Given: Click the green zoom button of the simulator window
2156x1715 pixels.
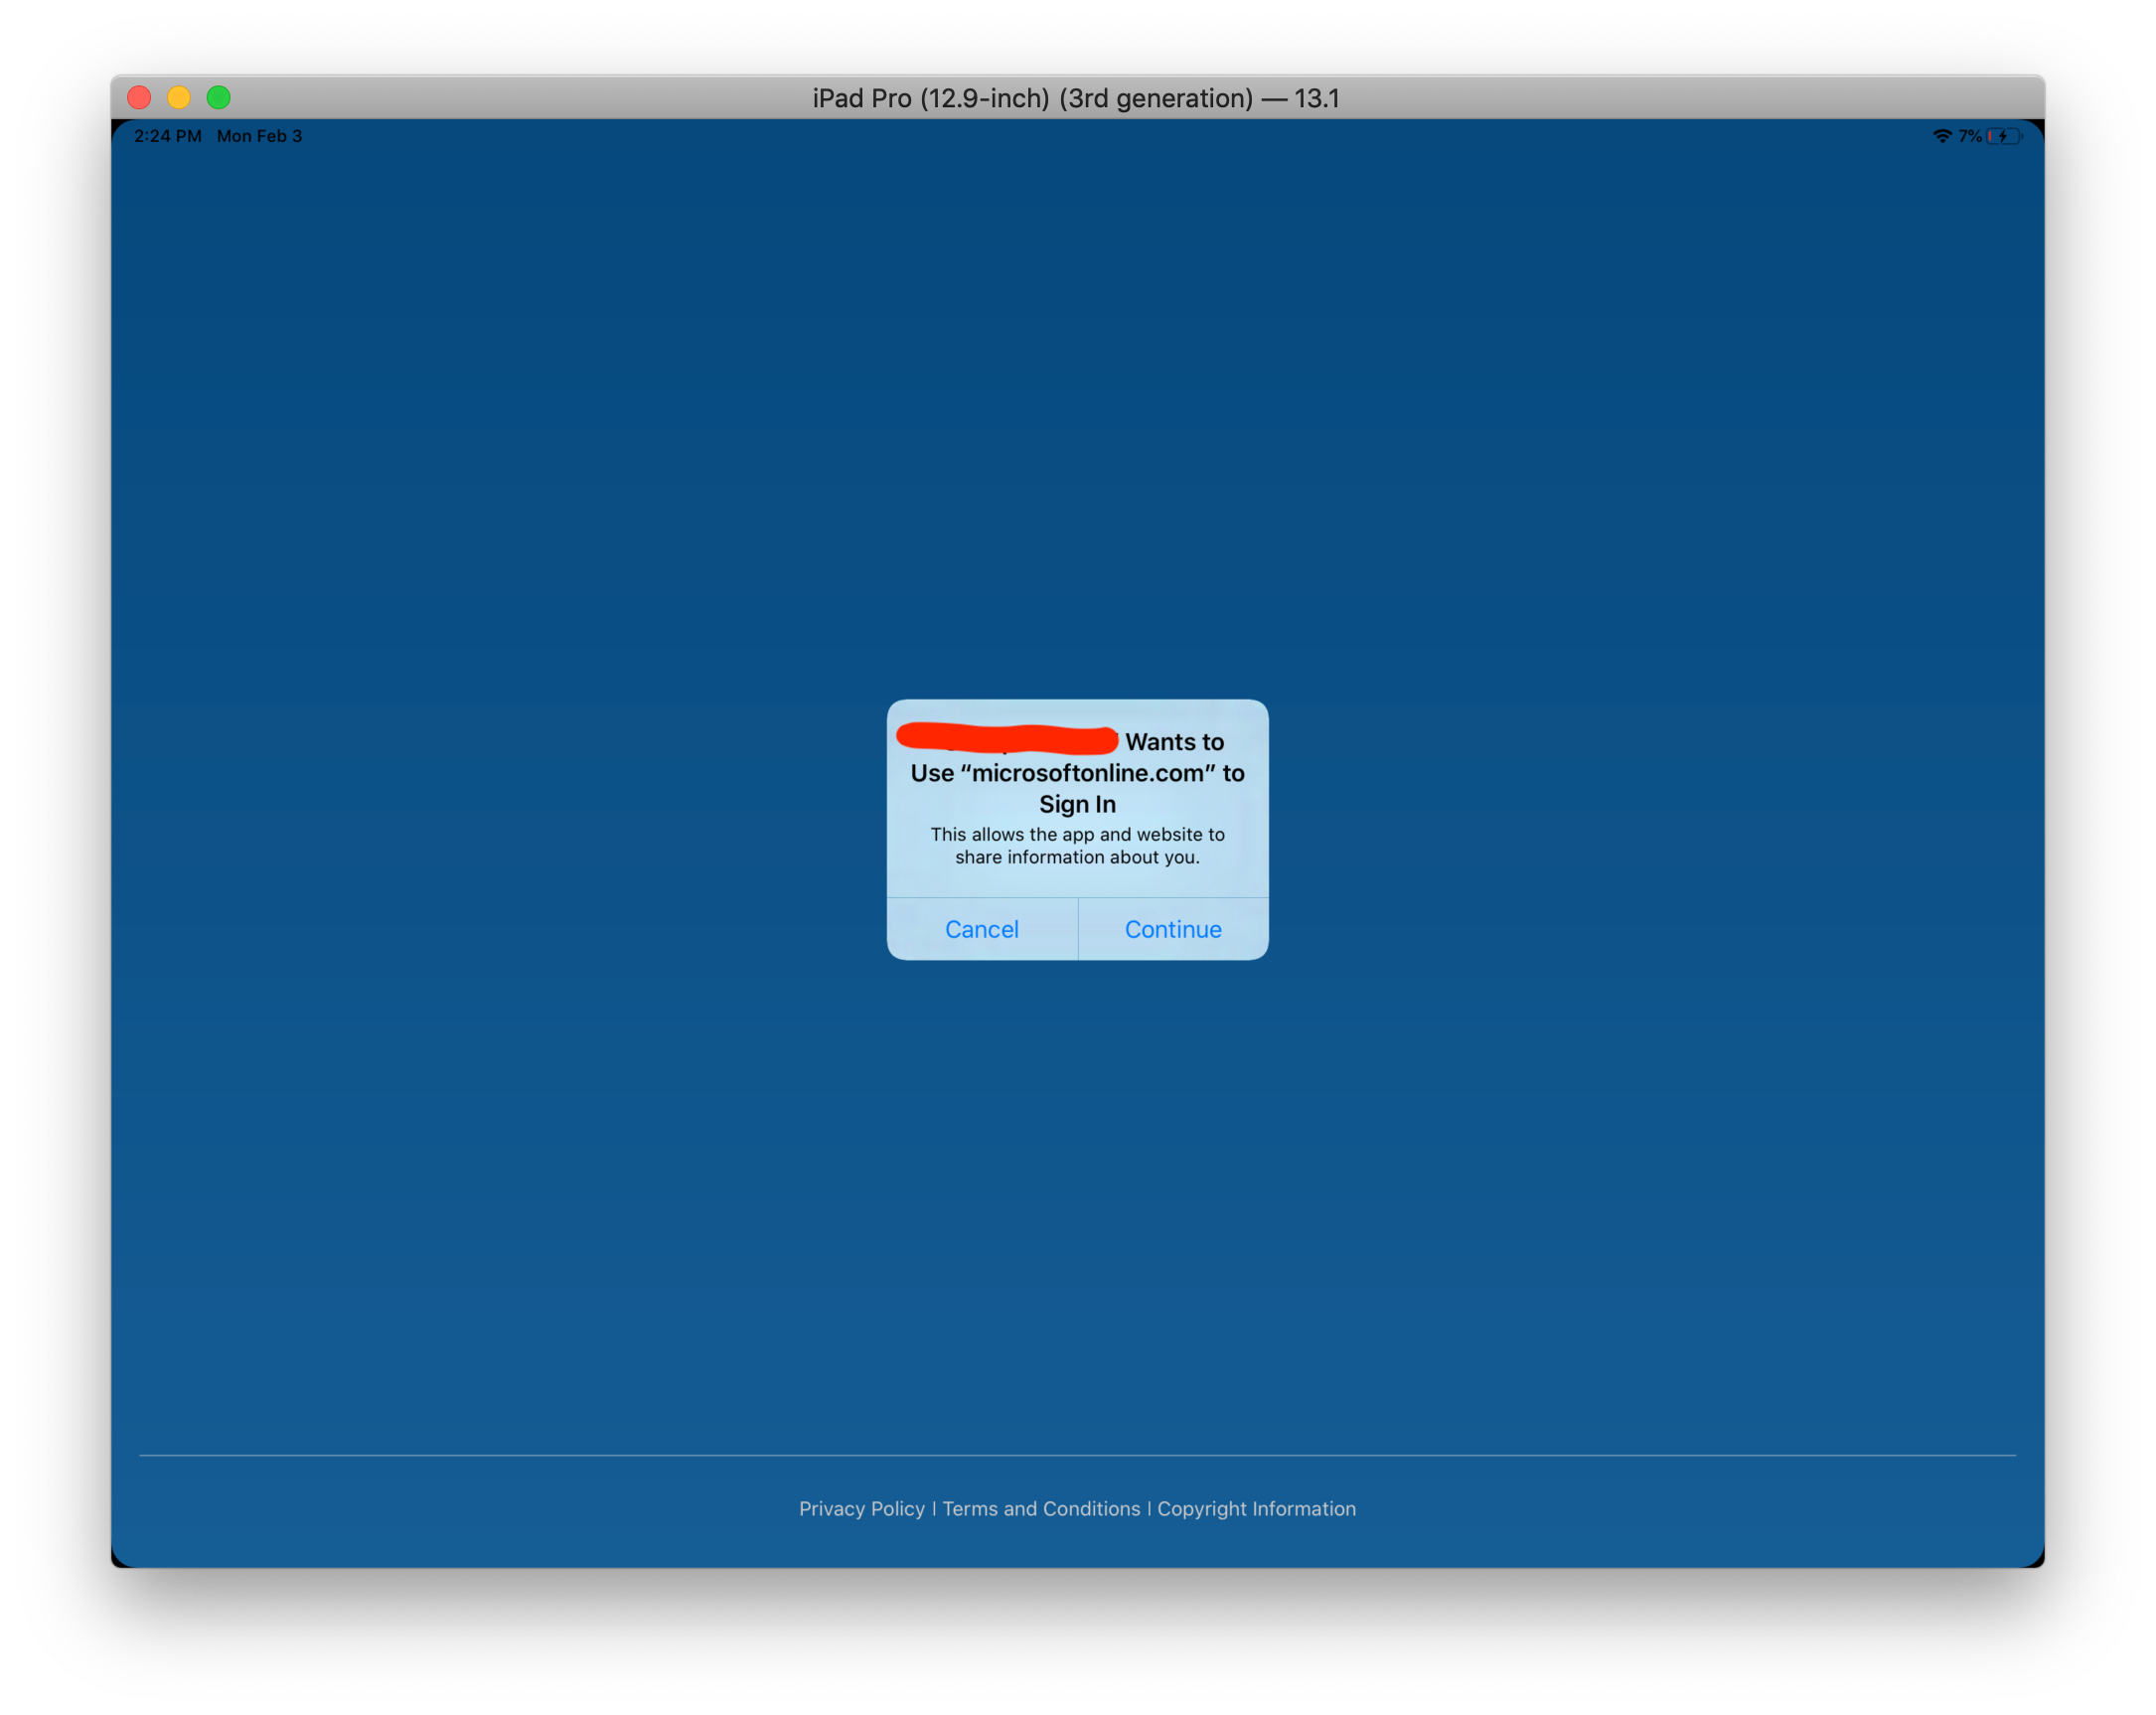Looking at the screenshot, I should [218, 97].
